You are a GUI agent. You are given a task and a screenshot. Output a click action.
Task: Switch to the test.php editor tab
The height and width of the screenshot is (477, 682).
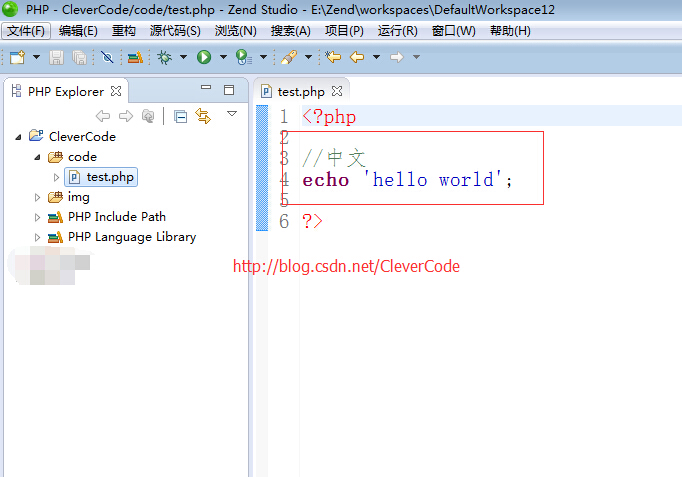301,92
